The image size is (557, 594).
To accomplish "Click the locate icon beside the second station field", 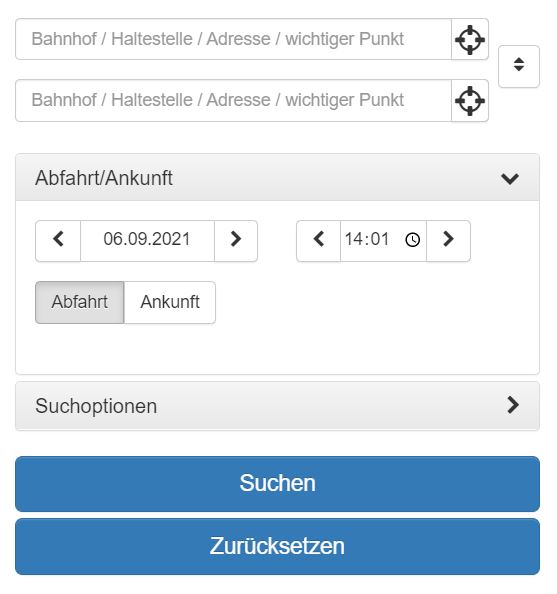I will 470,101.
